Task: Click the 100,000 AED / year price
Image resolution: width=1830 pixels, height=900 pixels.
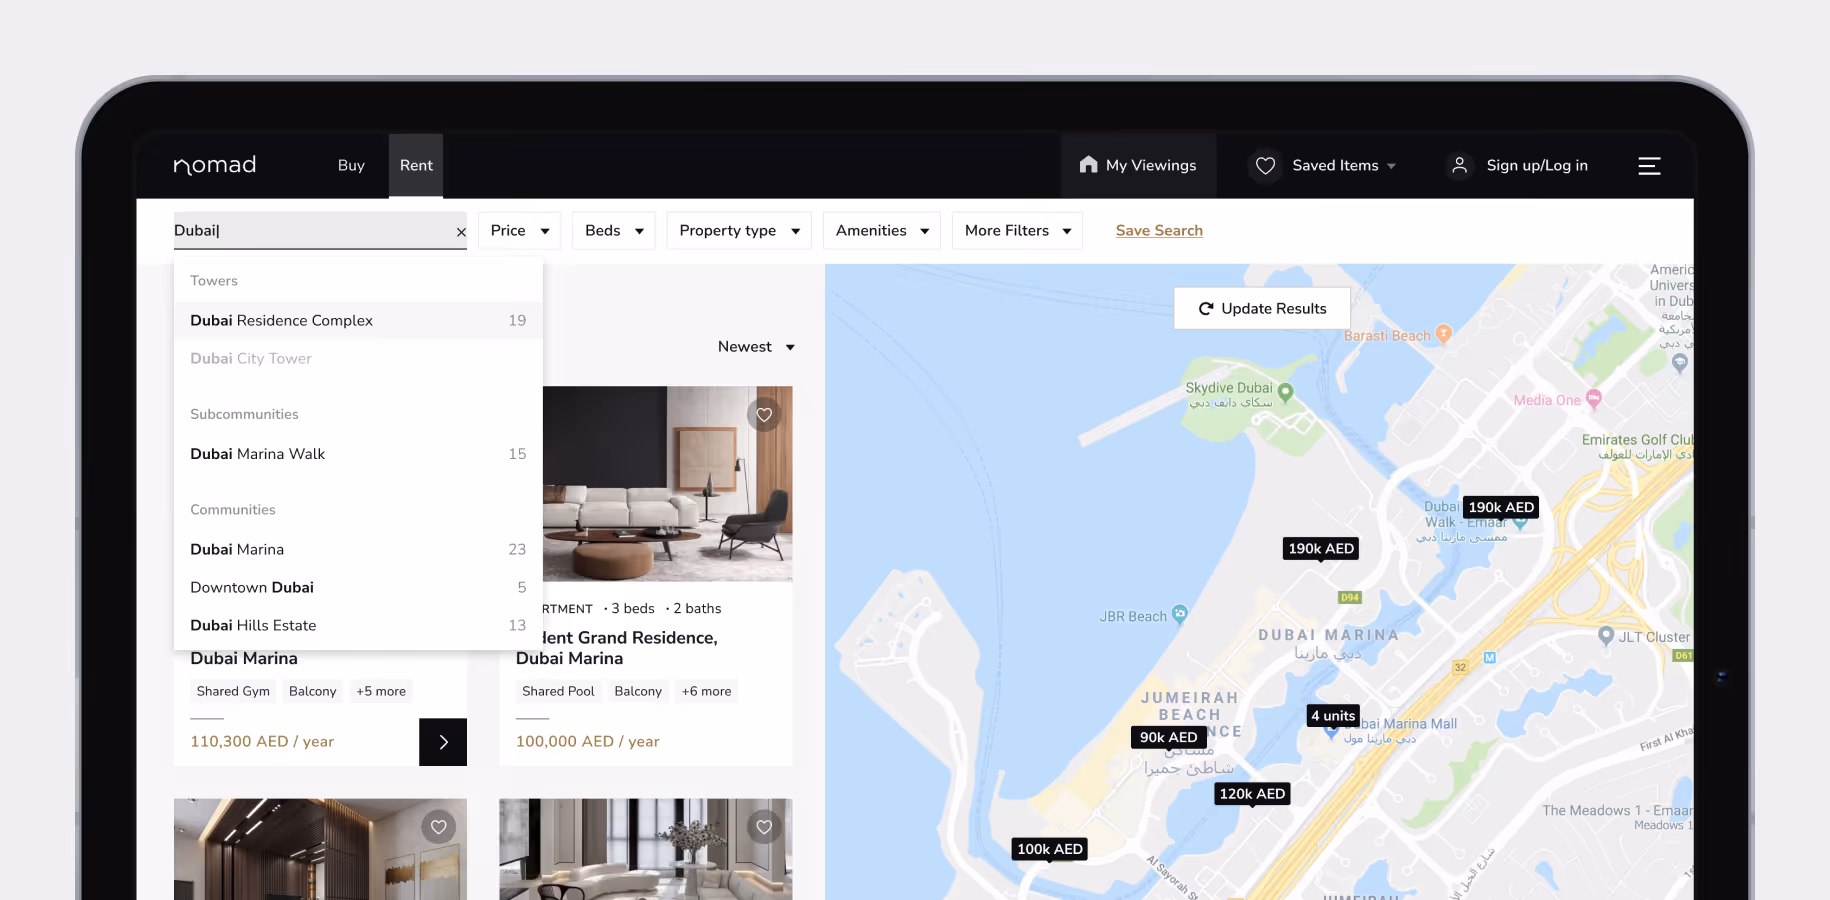Action: pyautogui.click(x=588, y=742)
